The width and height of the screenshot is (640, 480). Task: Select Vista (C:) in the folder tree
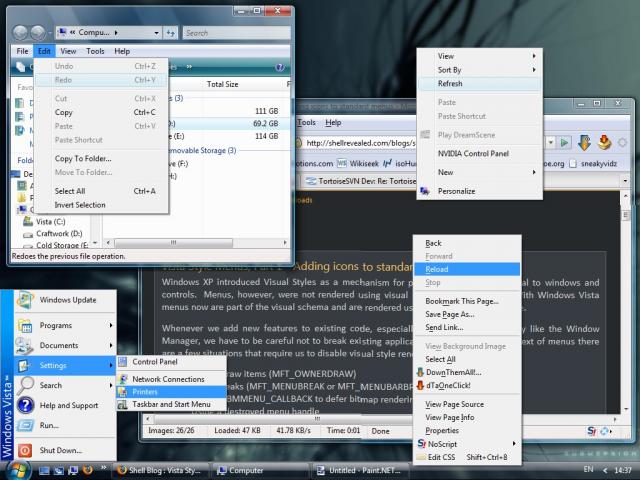pos(50,222)
